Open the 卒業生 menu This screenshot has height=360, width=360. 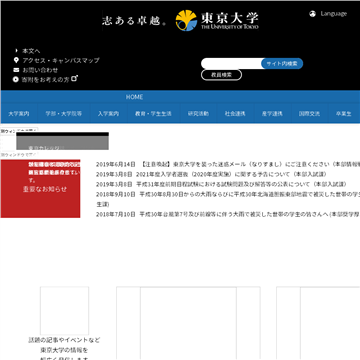pyautogui.click(x=344, y=114)
